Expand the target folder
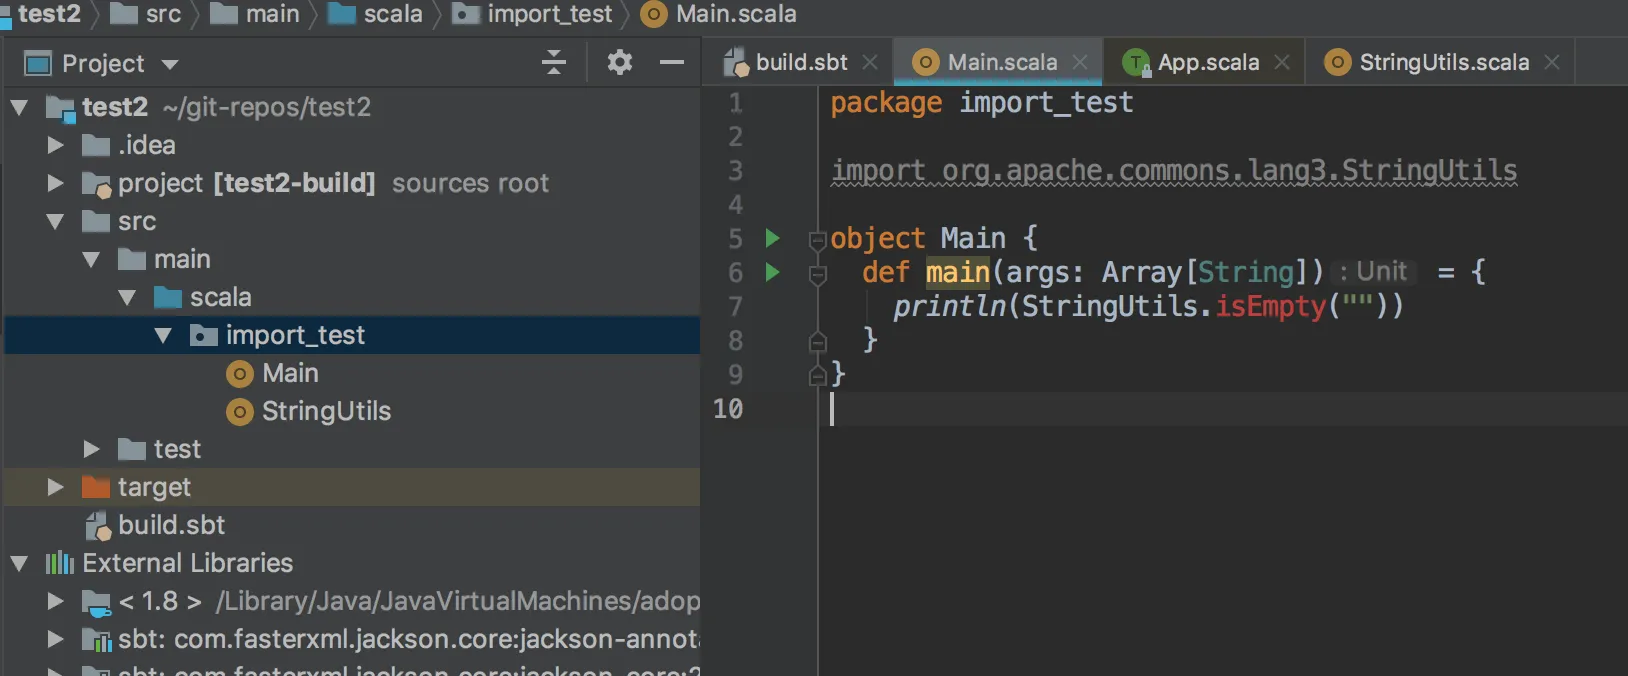1628x676 pixels. [56, 487]
